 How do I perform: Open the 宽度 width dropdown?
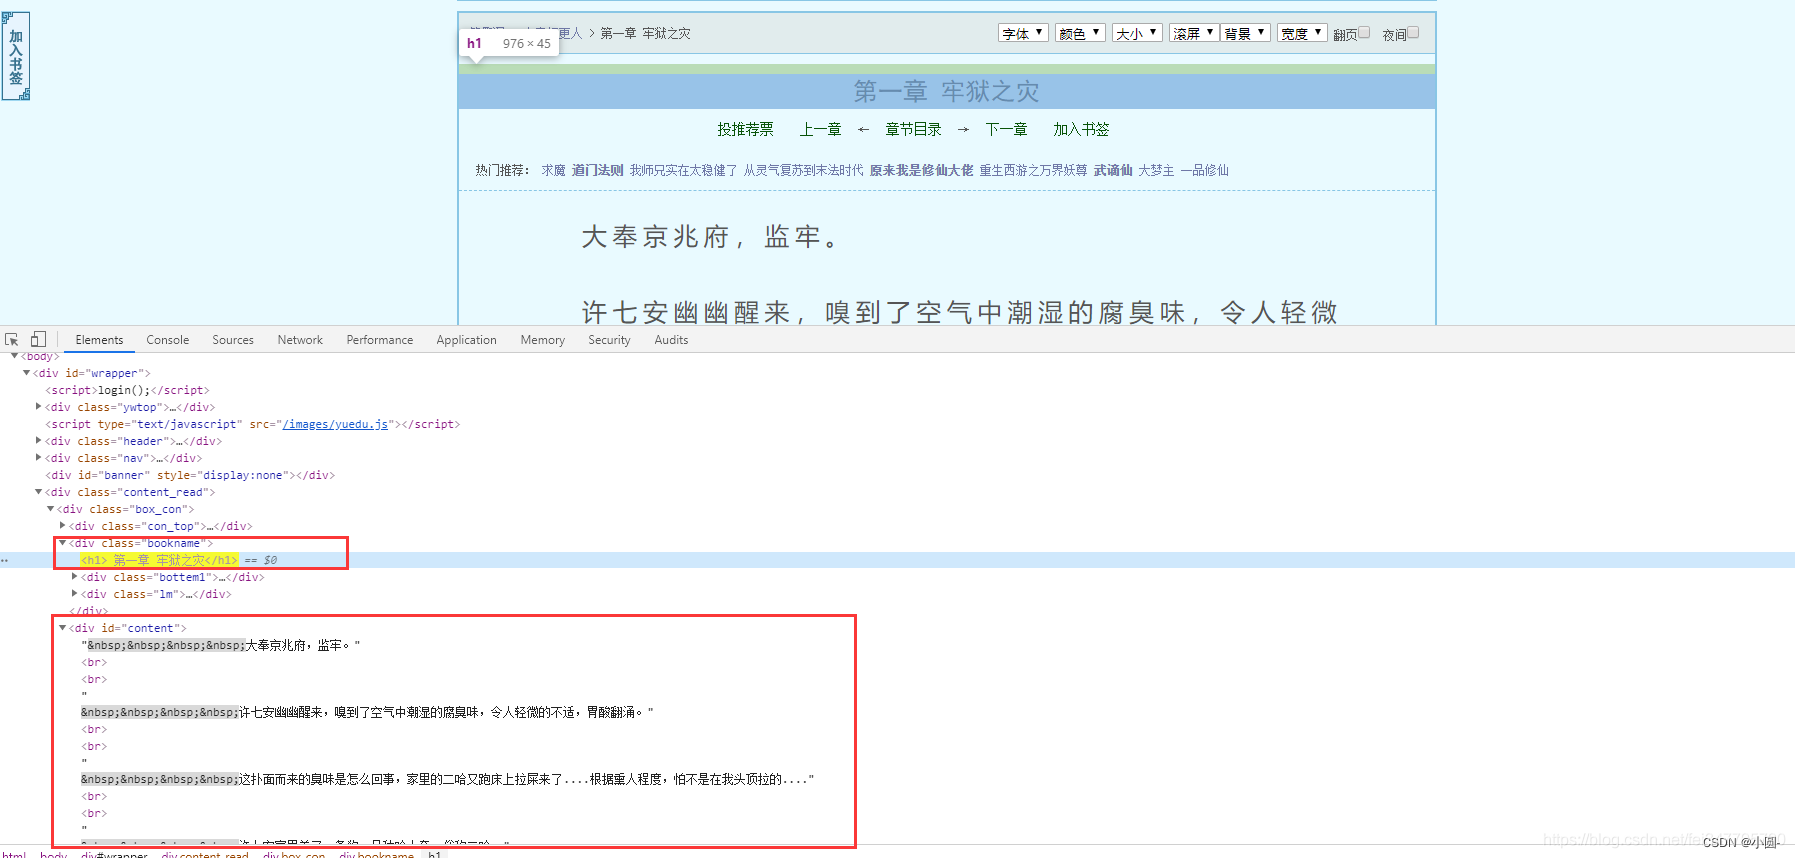point(1302,33)
